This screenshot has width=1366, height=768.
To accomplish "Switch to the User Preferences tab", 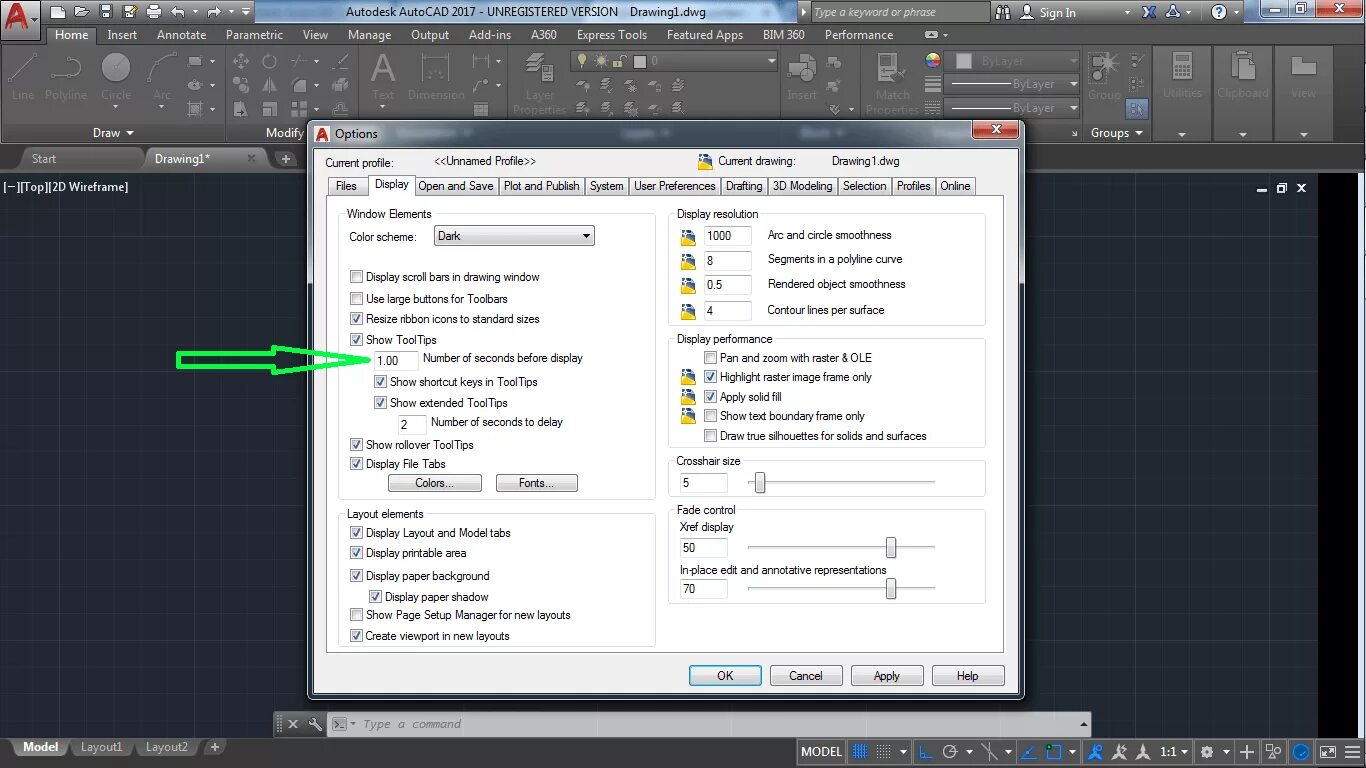I will coord(675,186).
